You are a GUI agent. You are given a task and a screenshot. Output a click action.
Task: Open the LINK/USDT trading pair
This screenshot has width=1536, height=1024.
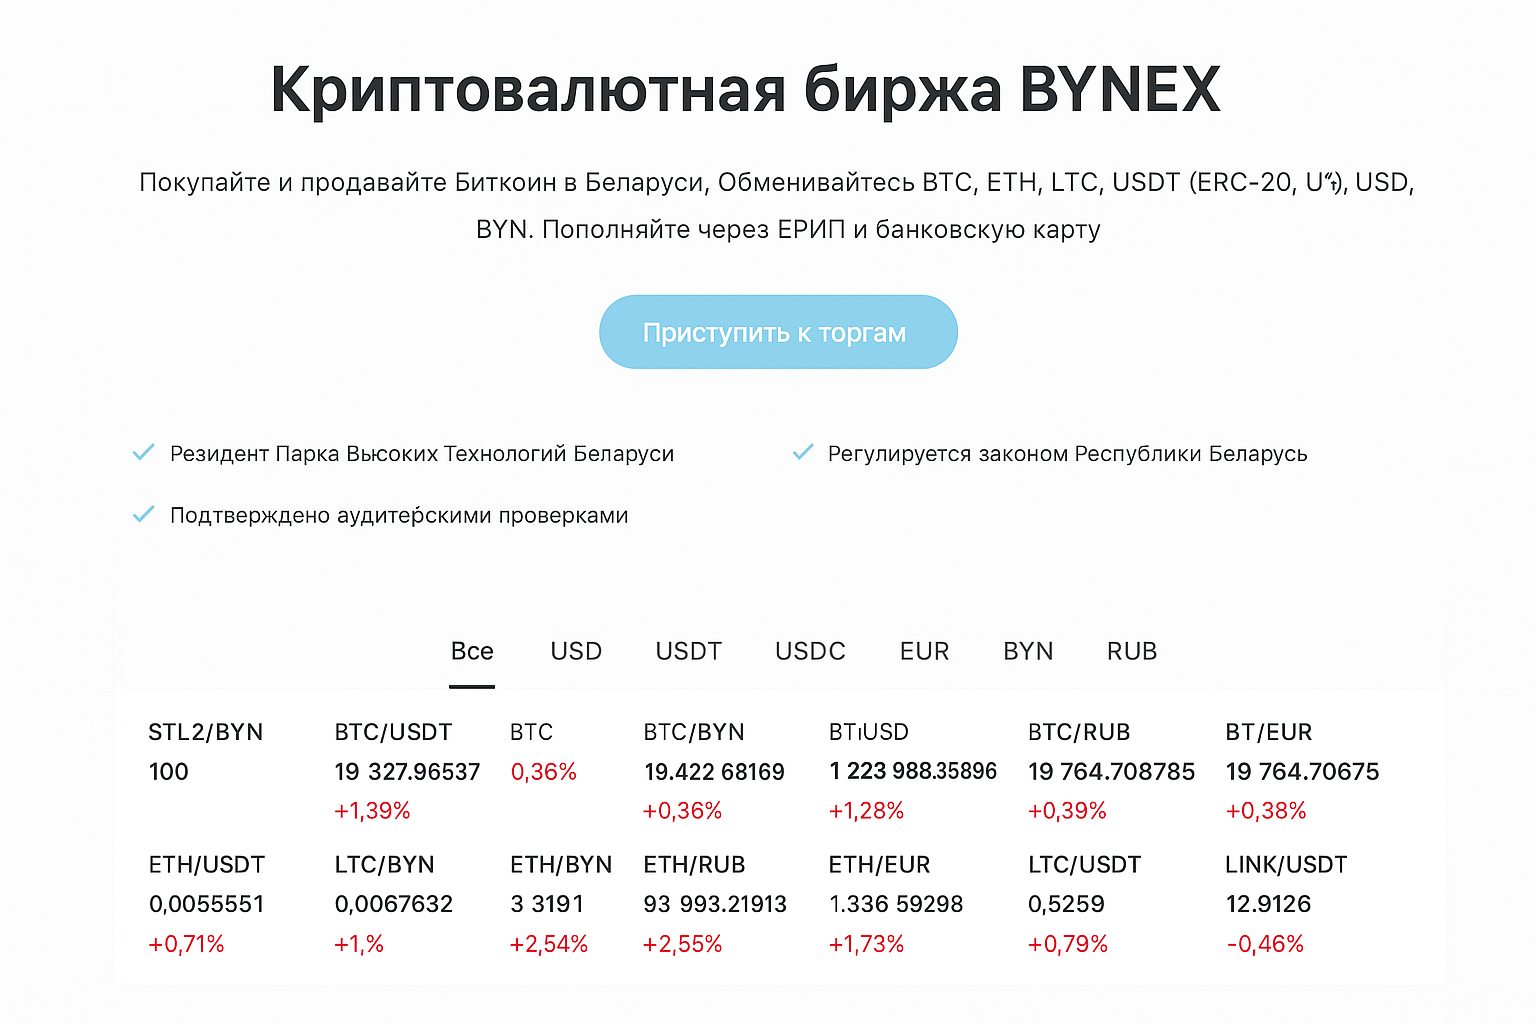[1287, 864]
